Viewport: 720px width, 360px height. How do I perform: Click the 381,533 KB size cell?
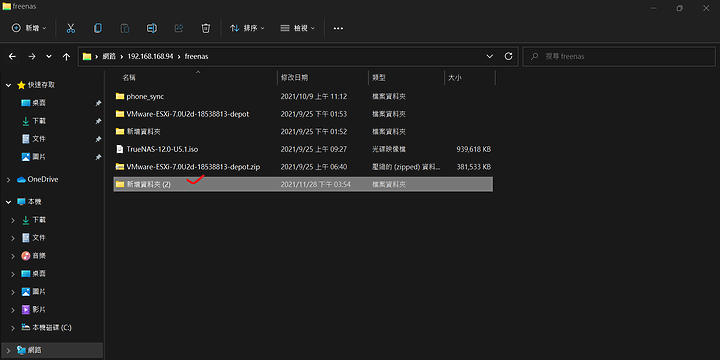[x=474, y=167]
